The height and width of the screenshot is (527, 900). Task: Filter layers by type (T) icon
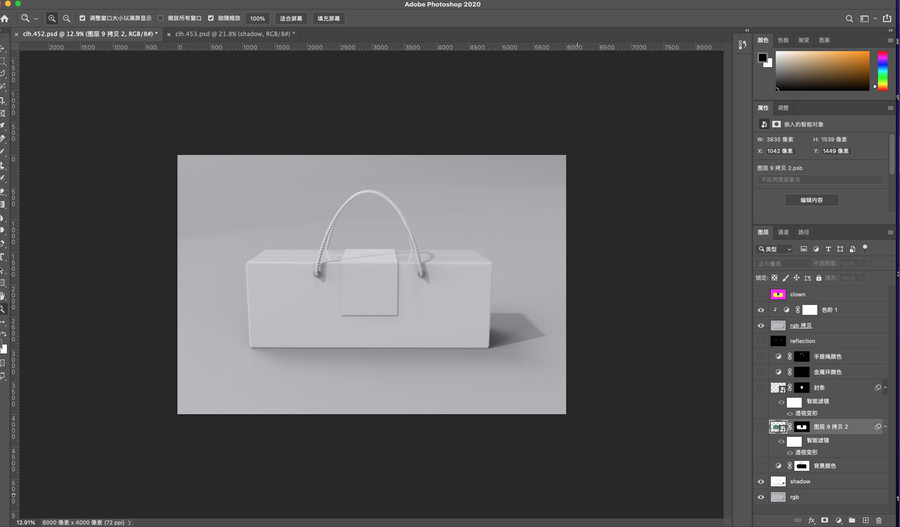[828, 249]
